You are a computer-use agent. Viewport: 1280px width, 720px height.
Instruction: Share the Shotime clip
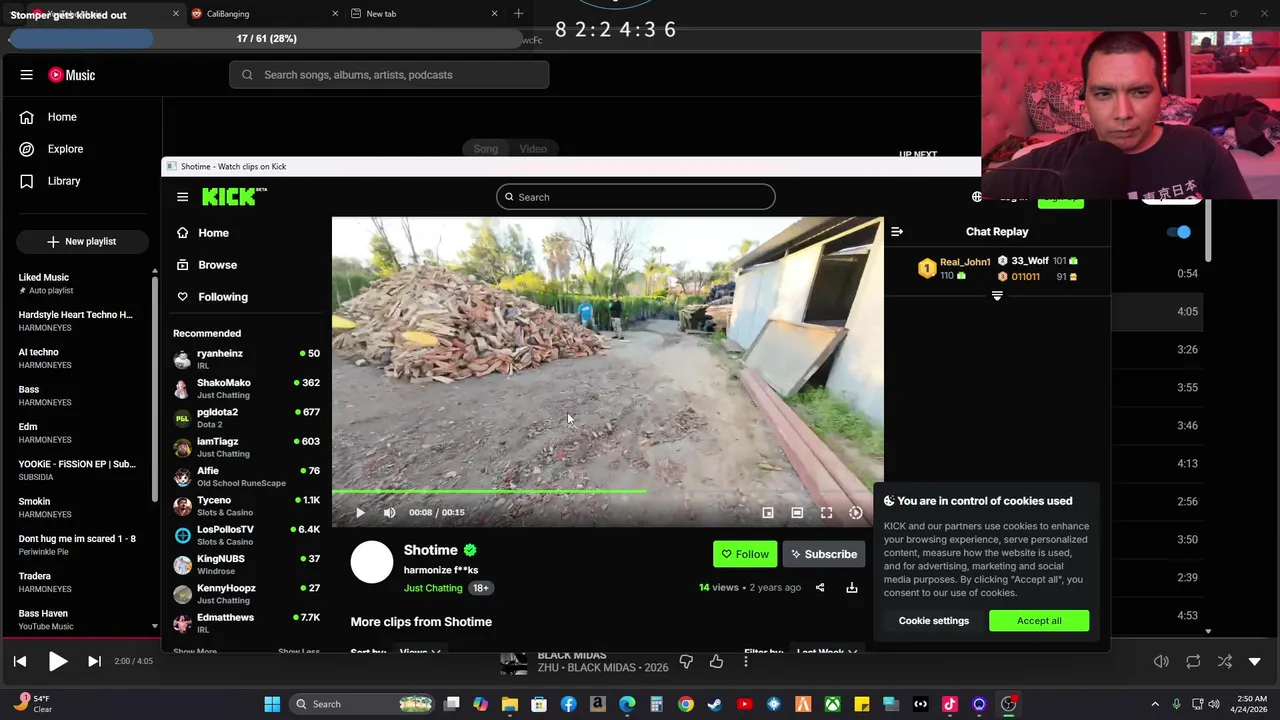pyautogui.click(x=820, y=588)
